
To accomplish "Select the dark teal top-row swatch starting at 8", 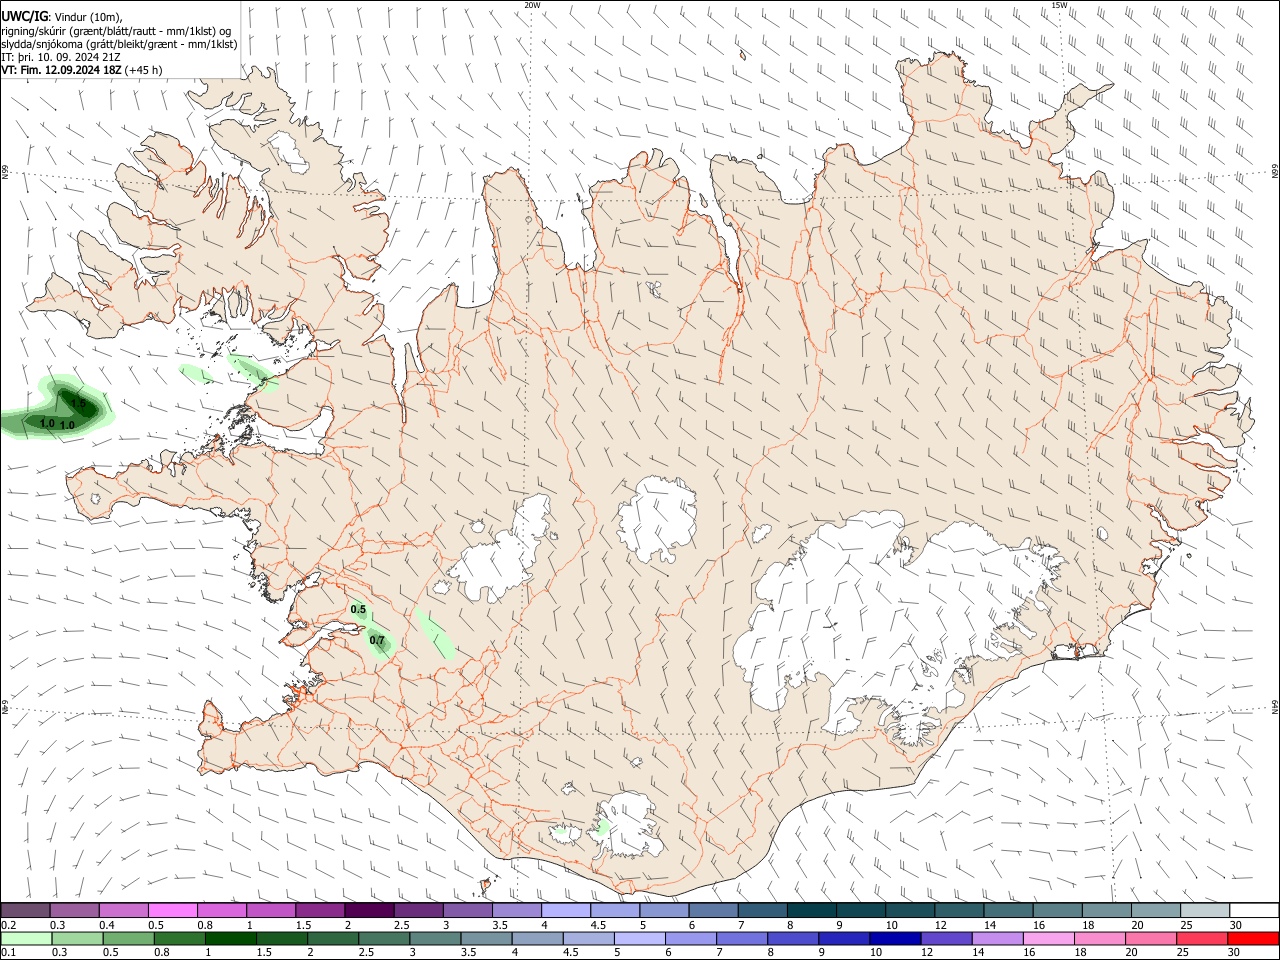I will (811, 910).
